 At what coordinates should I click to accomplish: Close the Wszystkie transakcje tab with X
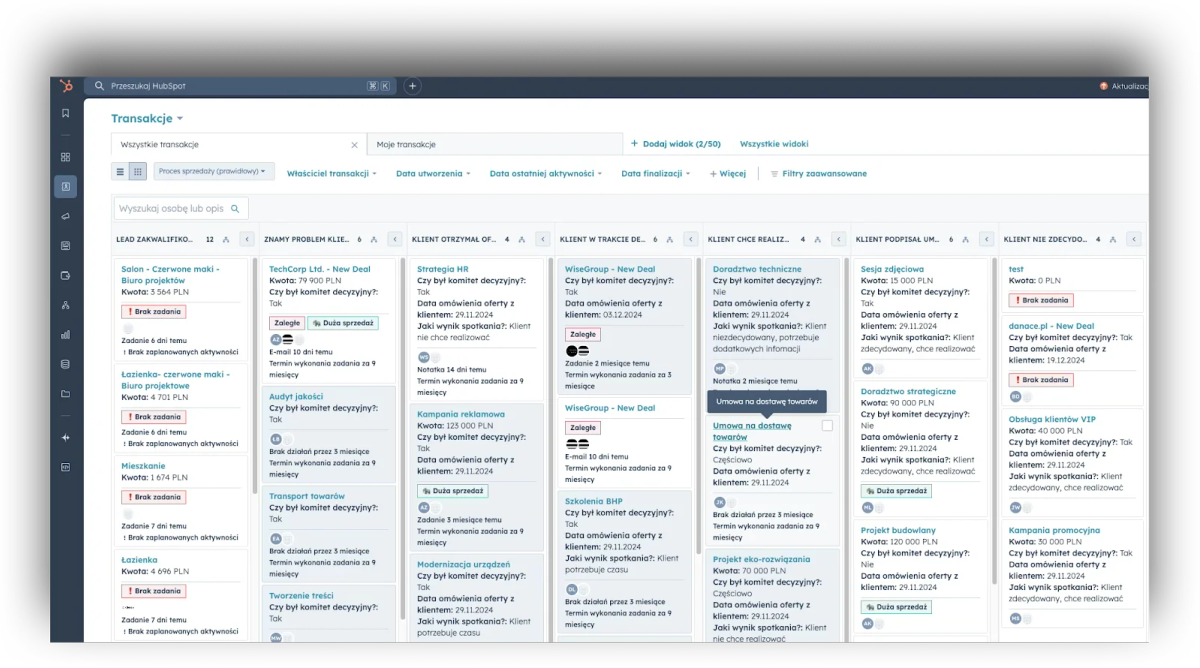354,145
